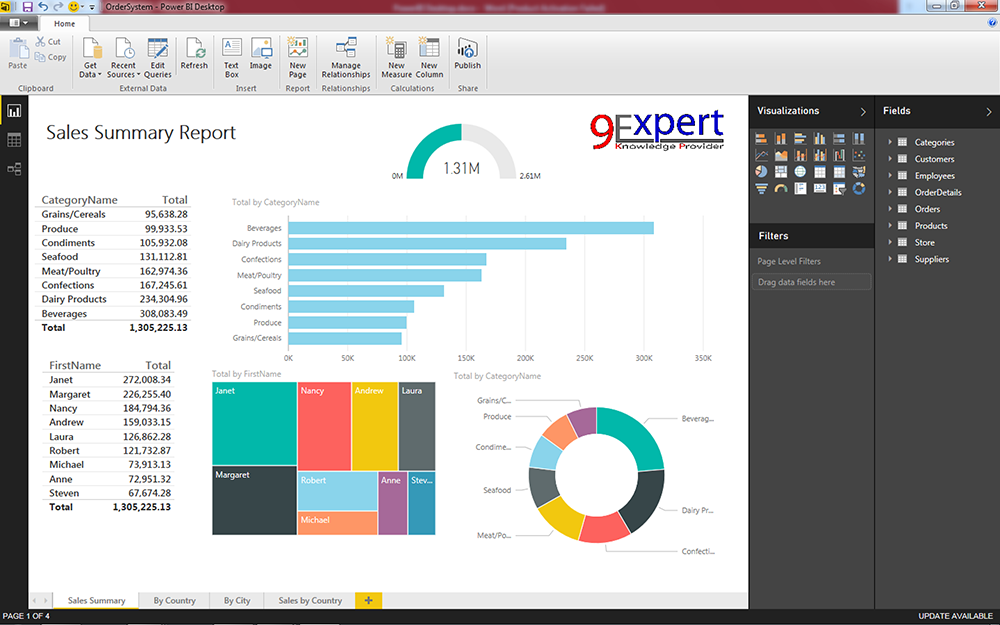
Task: Select the map globe visualization
Action: (800, 172)
